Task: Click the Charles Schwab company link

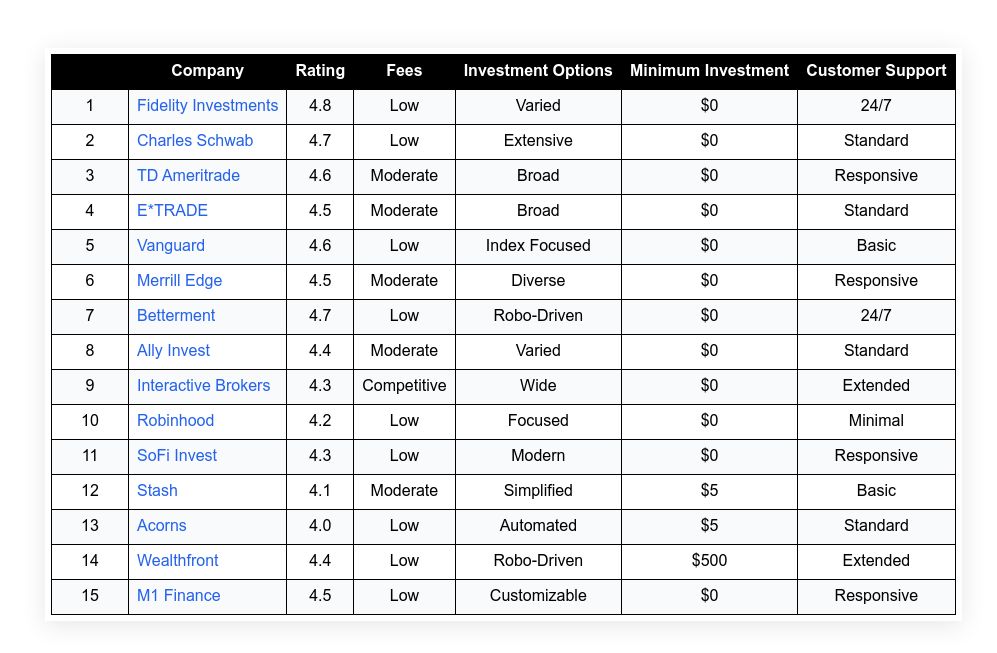Action: pos(195,141)
